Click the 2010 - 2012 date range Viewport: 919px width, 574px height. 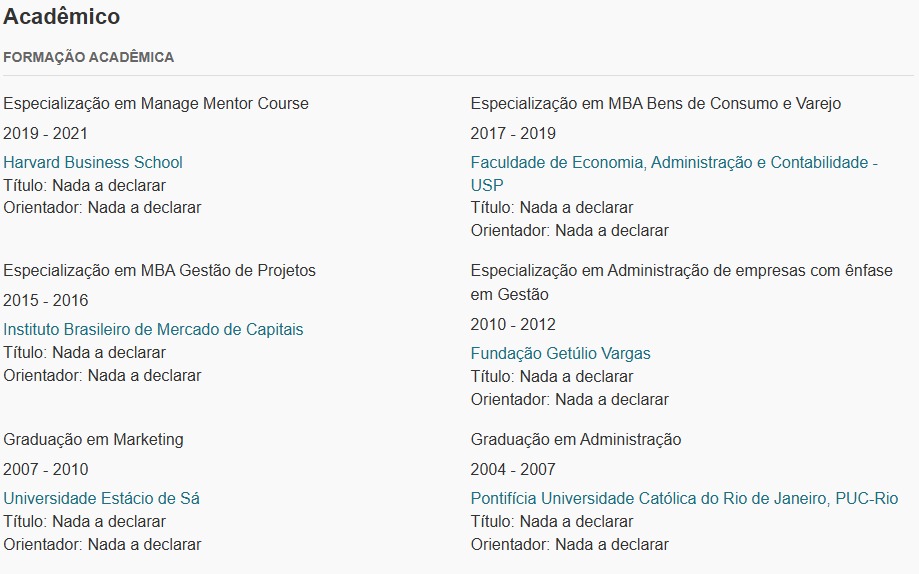coord(513,325)
